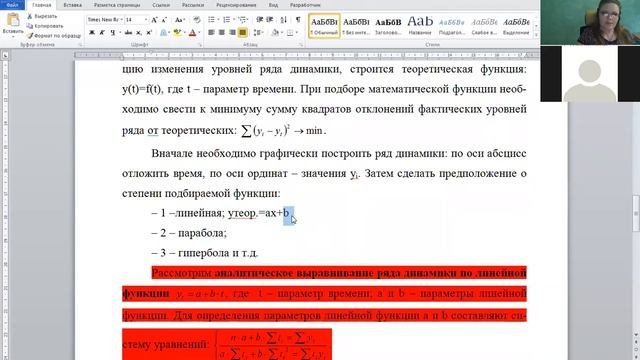Toggle italic (К) formatting
This screenshot has width=640, height=360.
pos(102,33)
